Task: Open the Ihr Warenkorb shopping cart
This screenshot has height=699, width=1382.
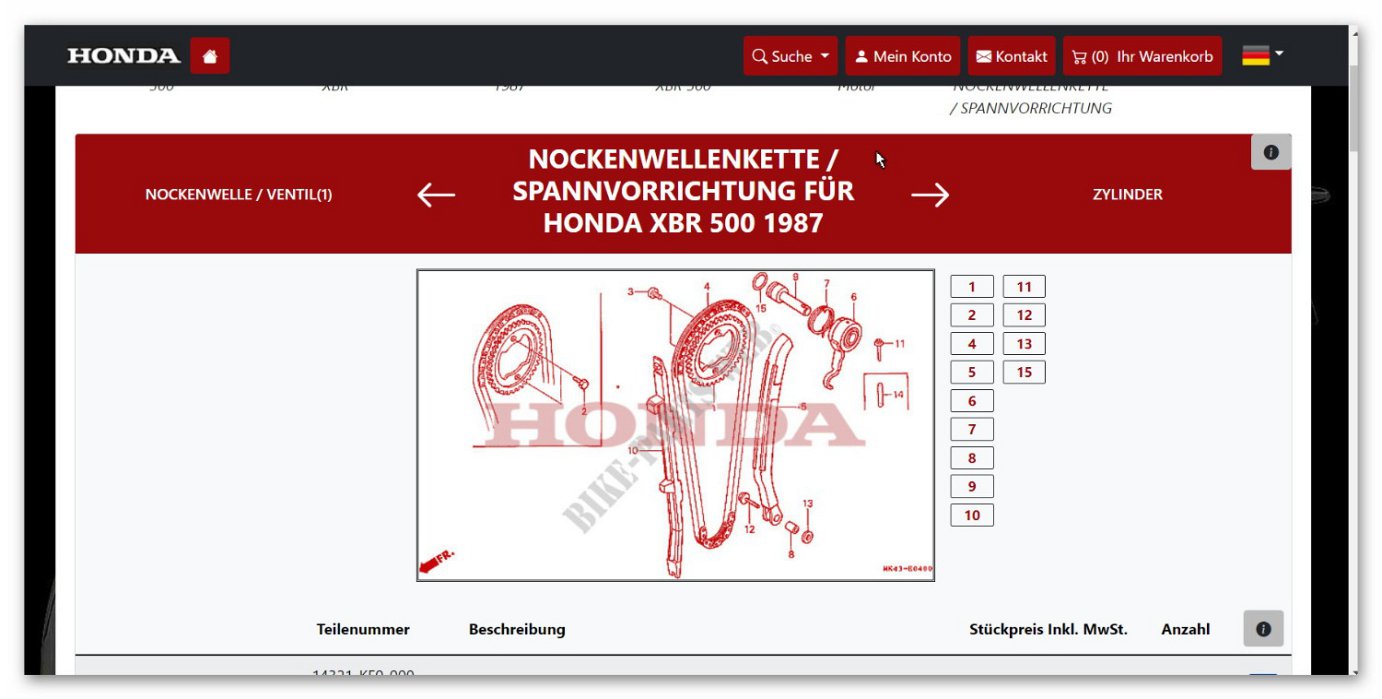Action: click(1142, 56)
